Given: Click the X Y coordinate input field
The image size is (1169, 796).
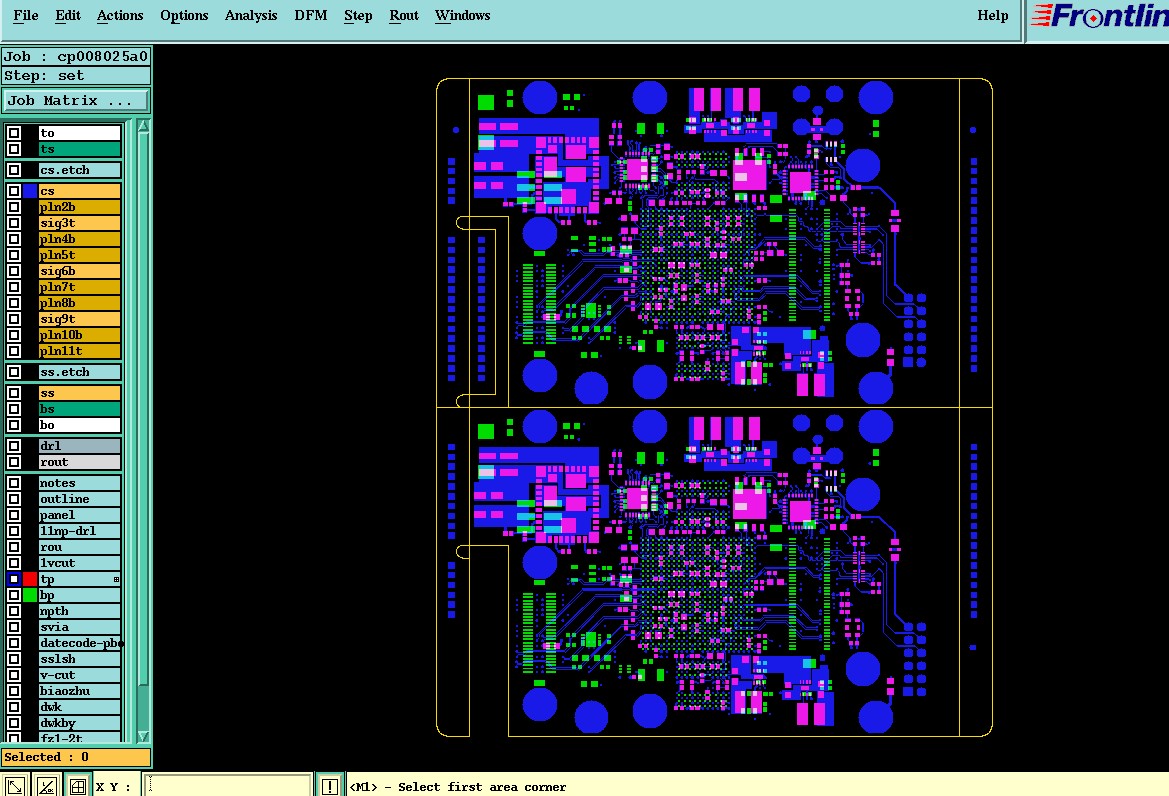Looking at the screenshot, I should [228, 786].
